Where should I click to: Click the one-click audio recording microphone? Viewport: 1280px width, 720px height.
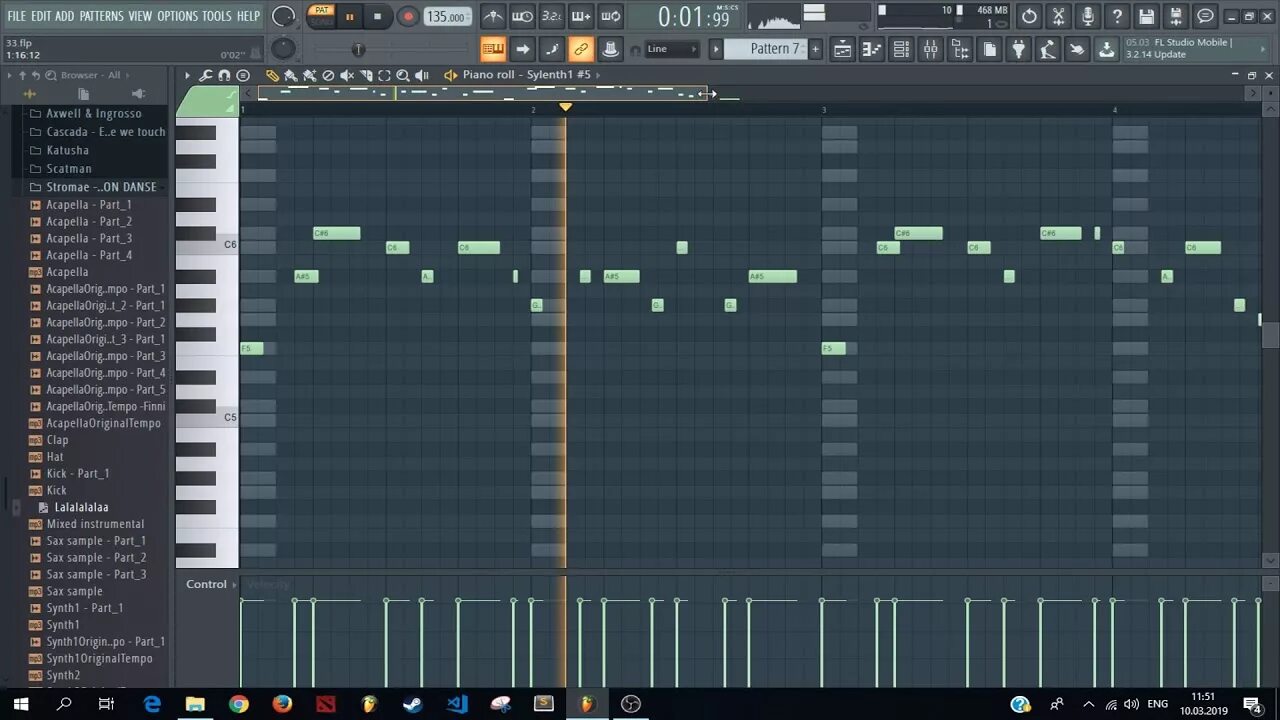tap(1088, 16)
